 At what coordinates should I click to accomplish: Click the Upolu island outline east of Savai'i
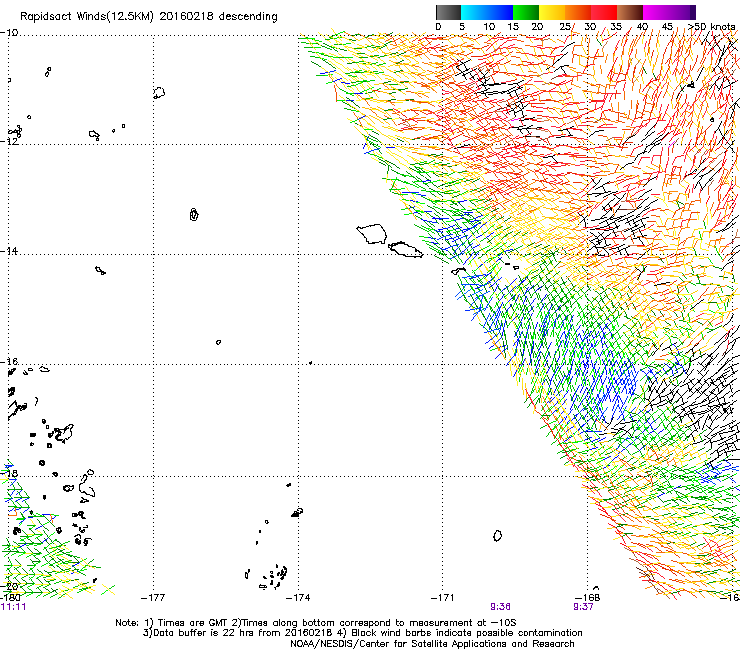tap(405, 249)
